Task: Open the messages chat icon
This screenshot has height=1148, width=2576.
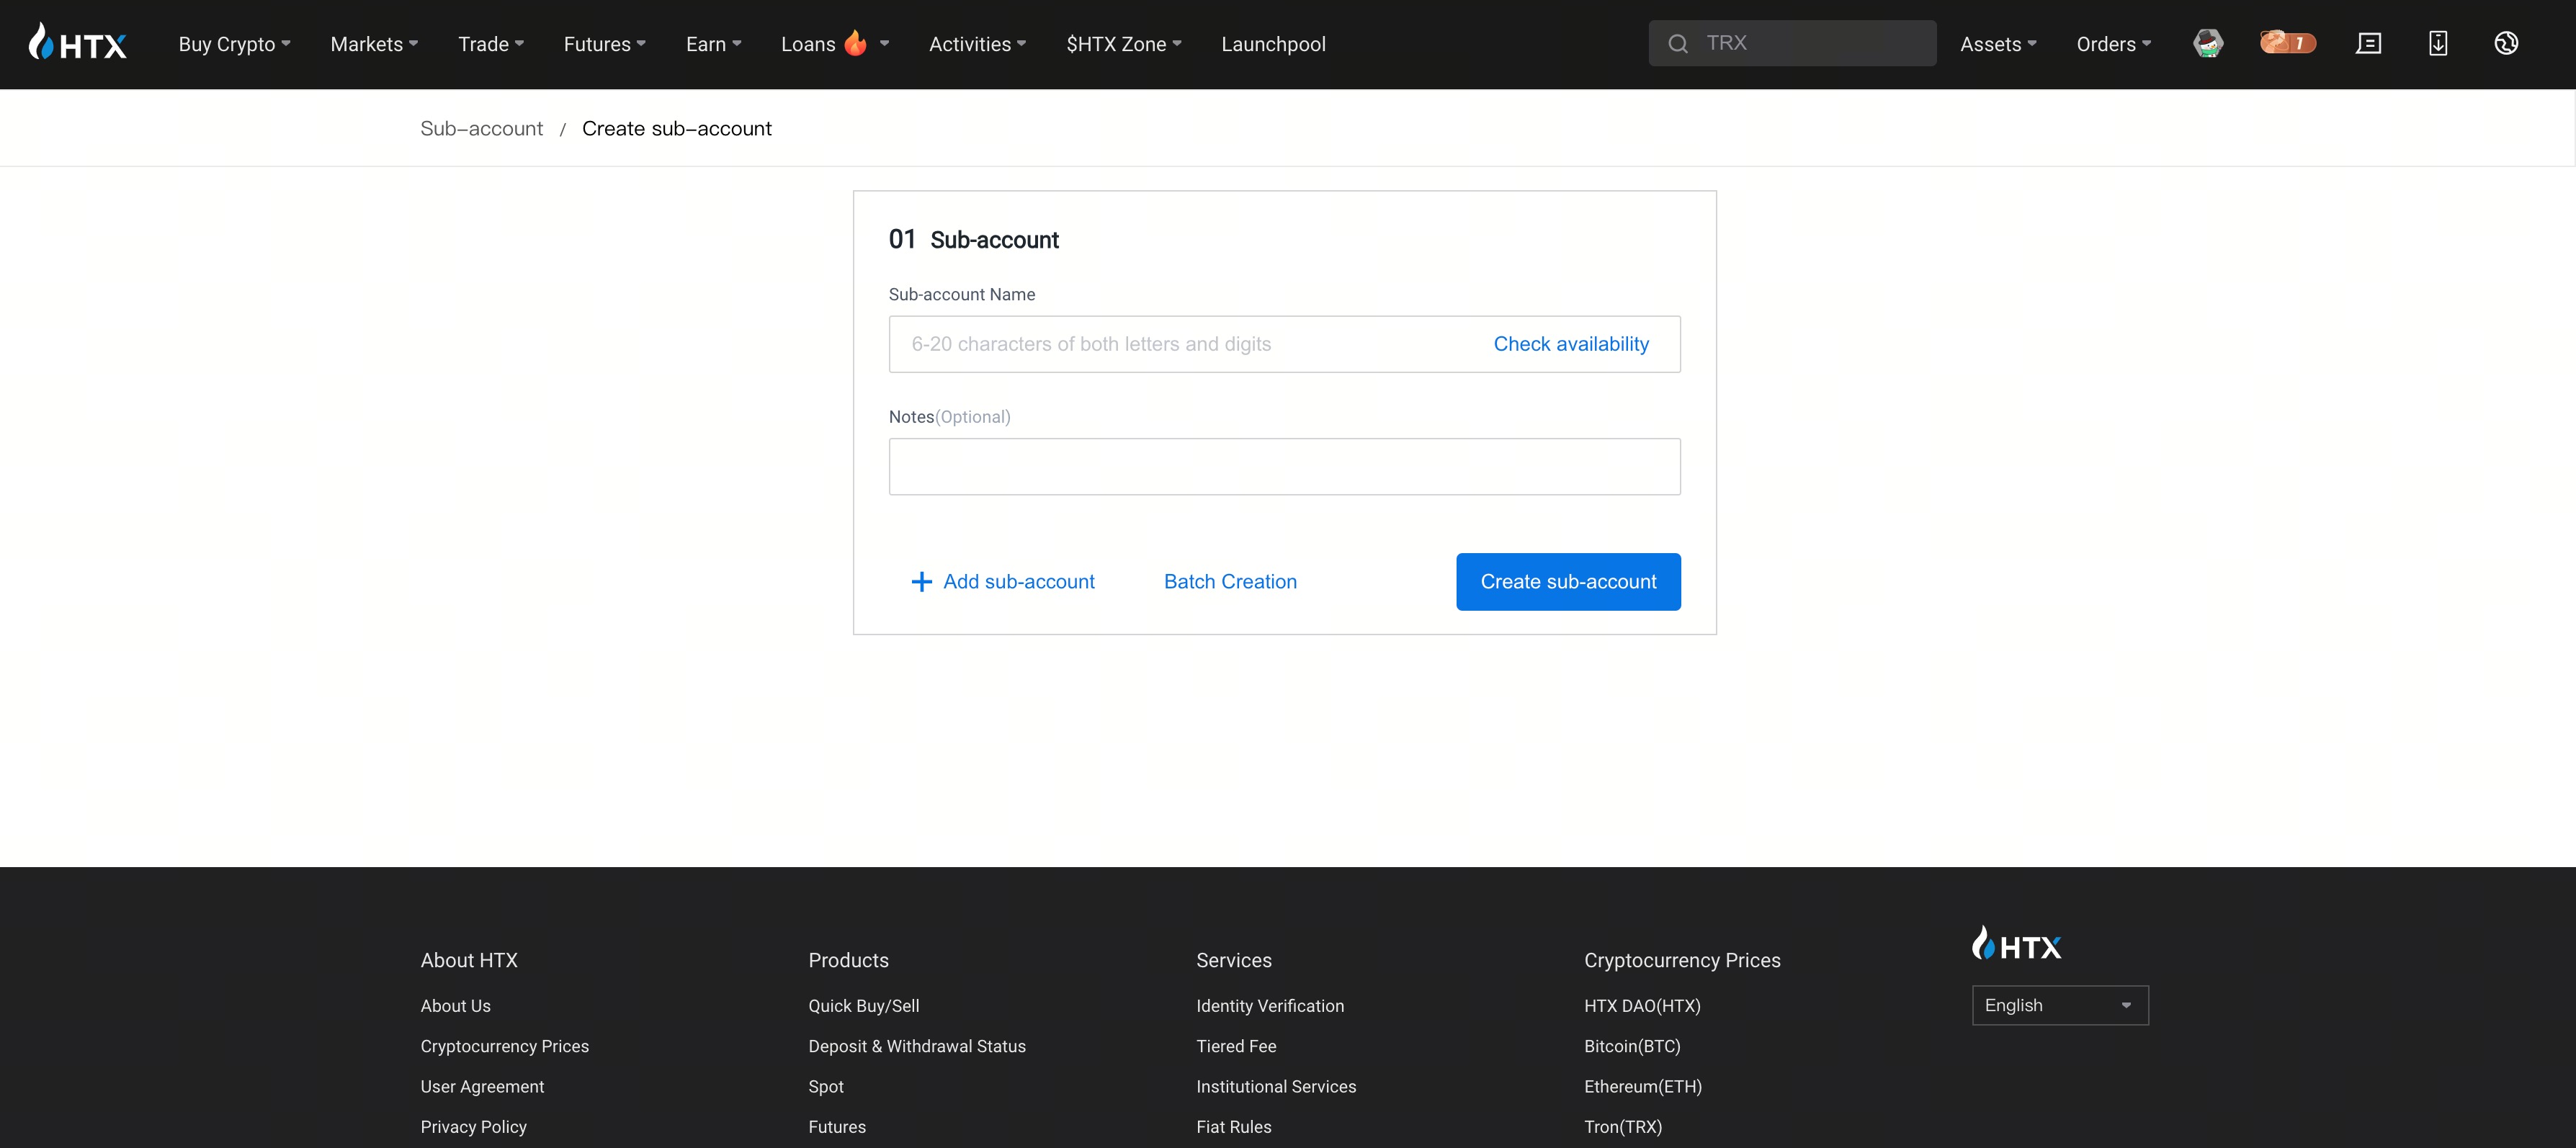Action: [2368, 43]
